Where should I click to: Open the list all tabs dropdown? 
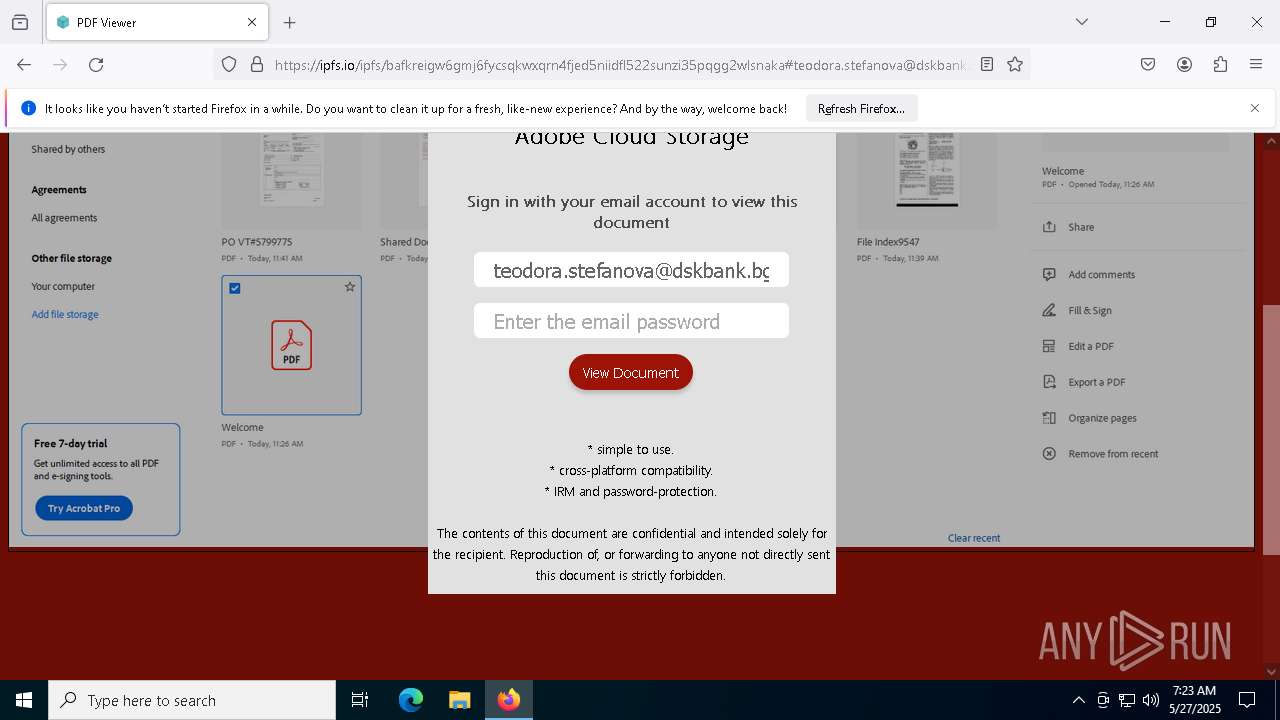[x=1082, y=22]
